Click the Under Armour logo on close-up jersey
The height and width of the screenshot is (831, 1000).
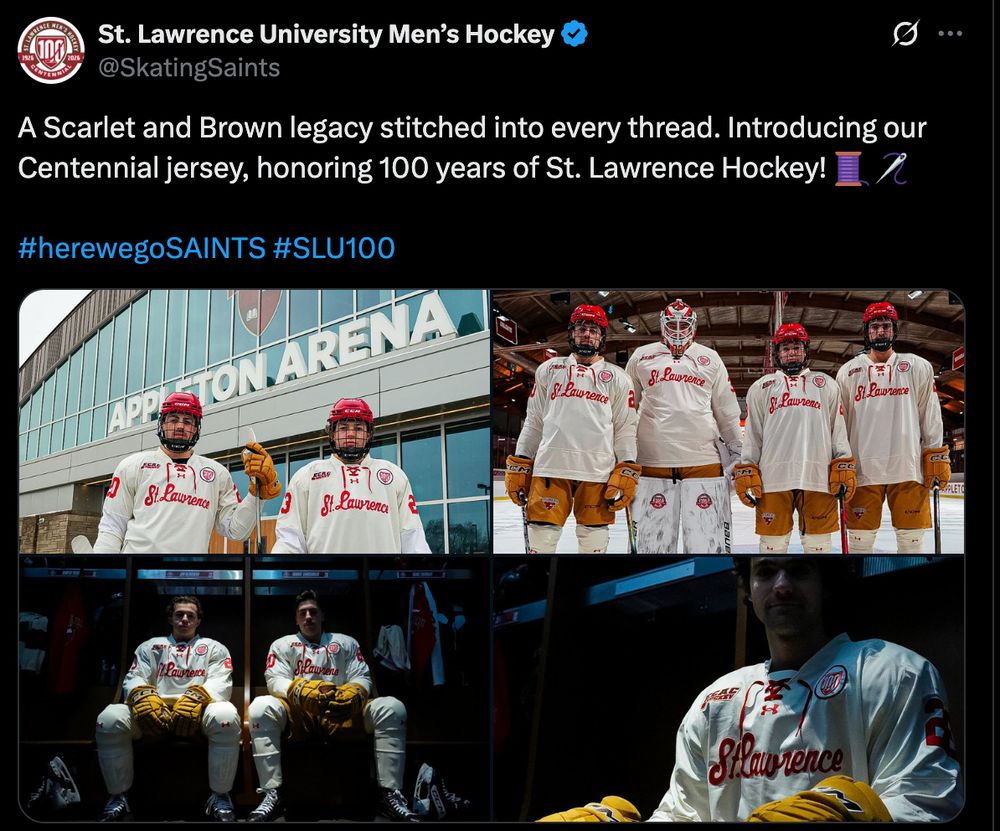point(770,708)
